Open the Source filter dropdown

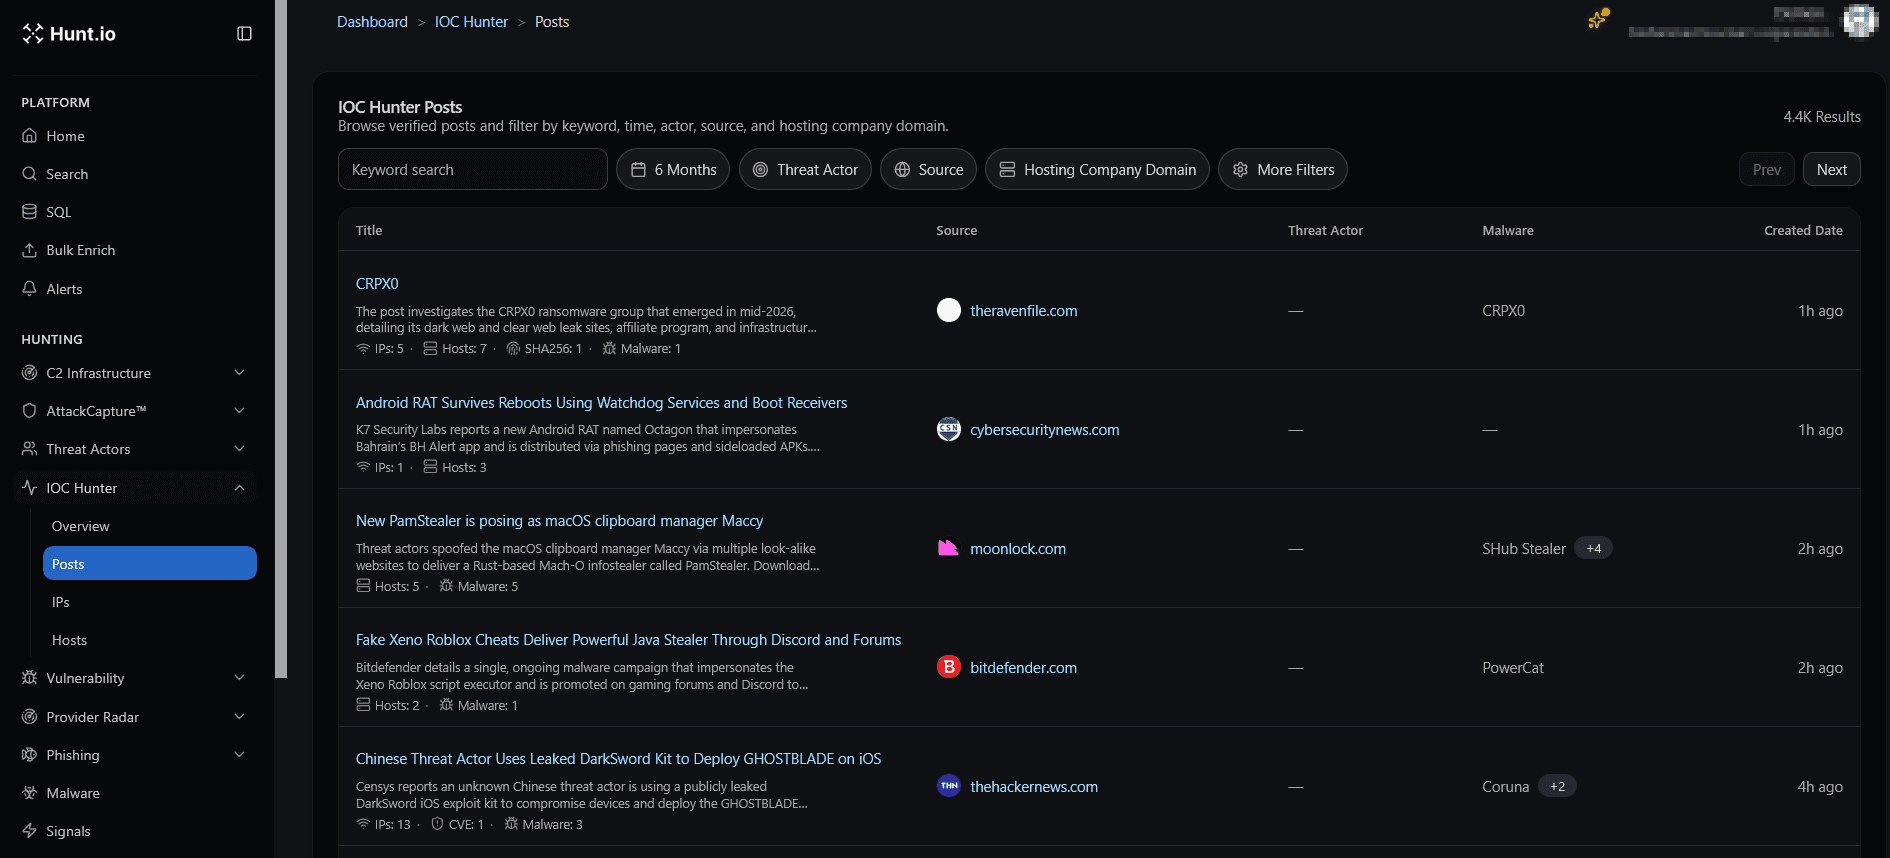928,169
